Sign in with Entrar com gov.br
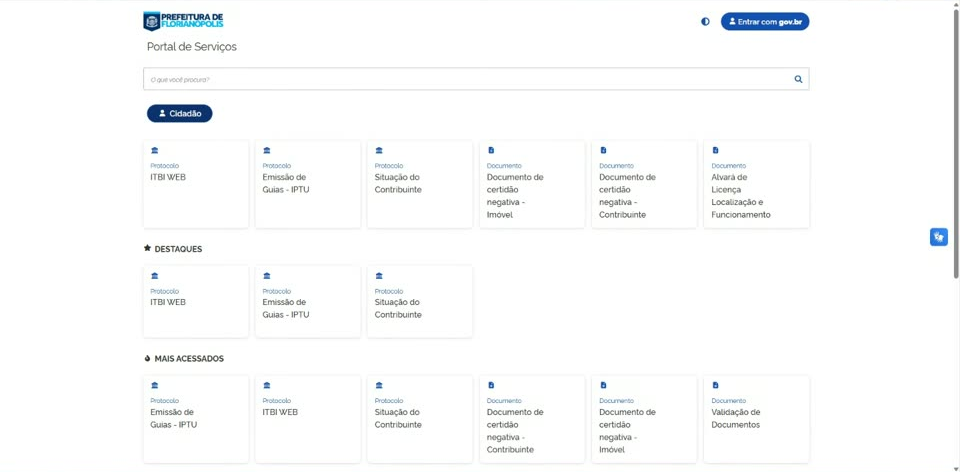This screenshot has width=960, height=472. [x=765, y=21]
